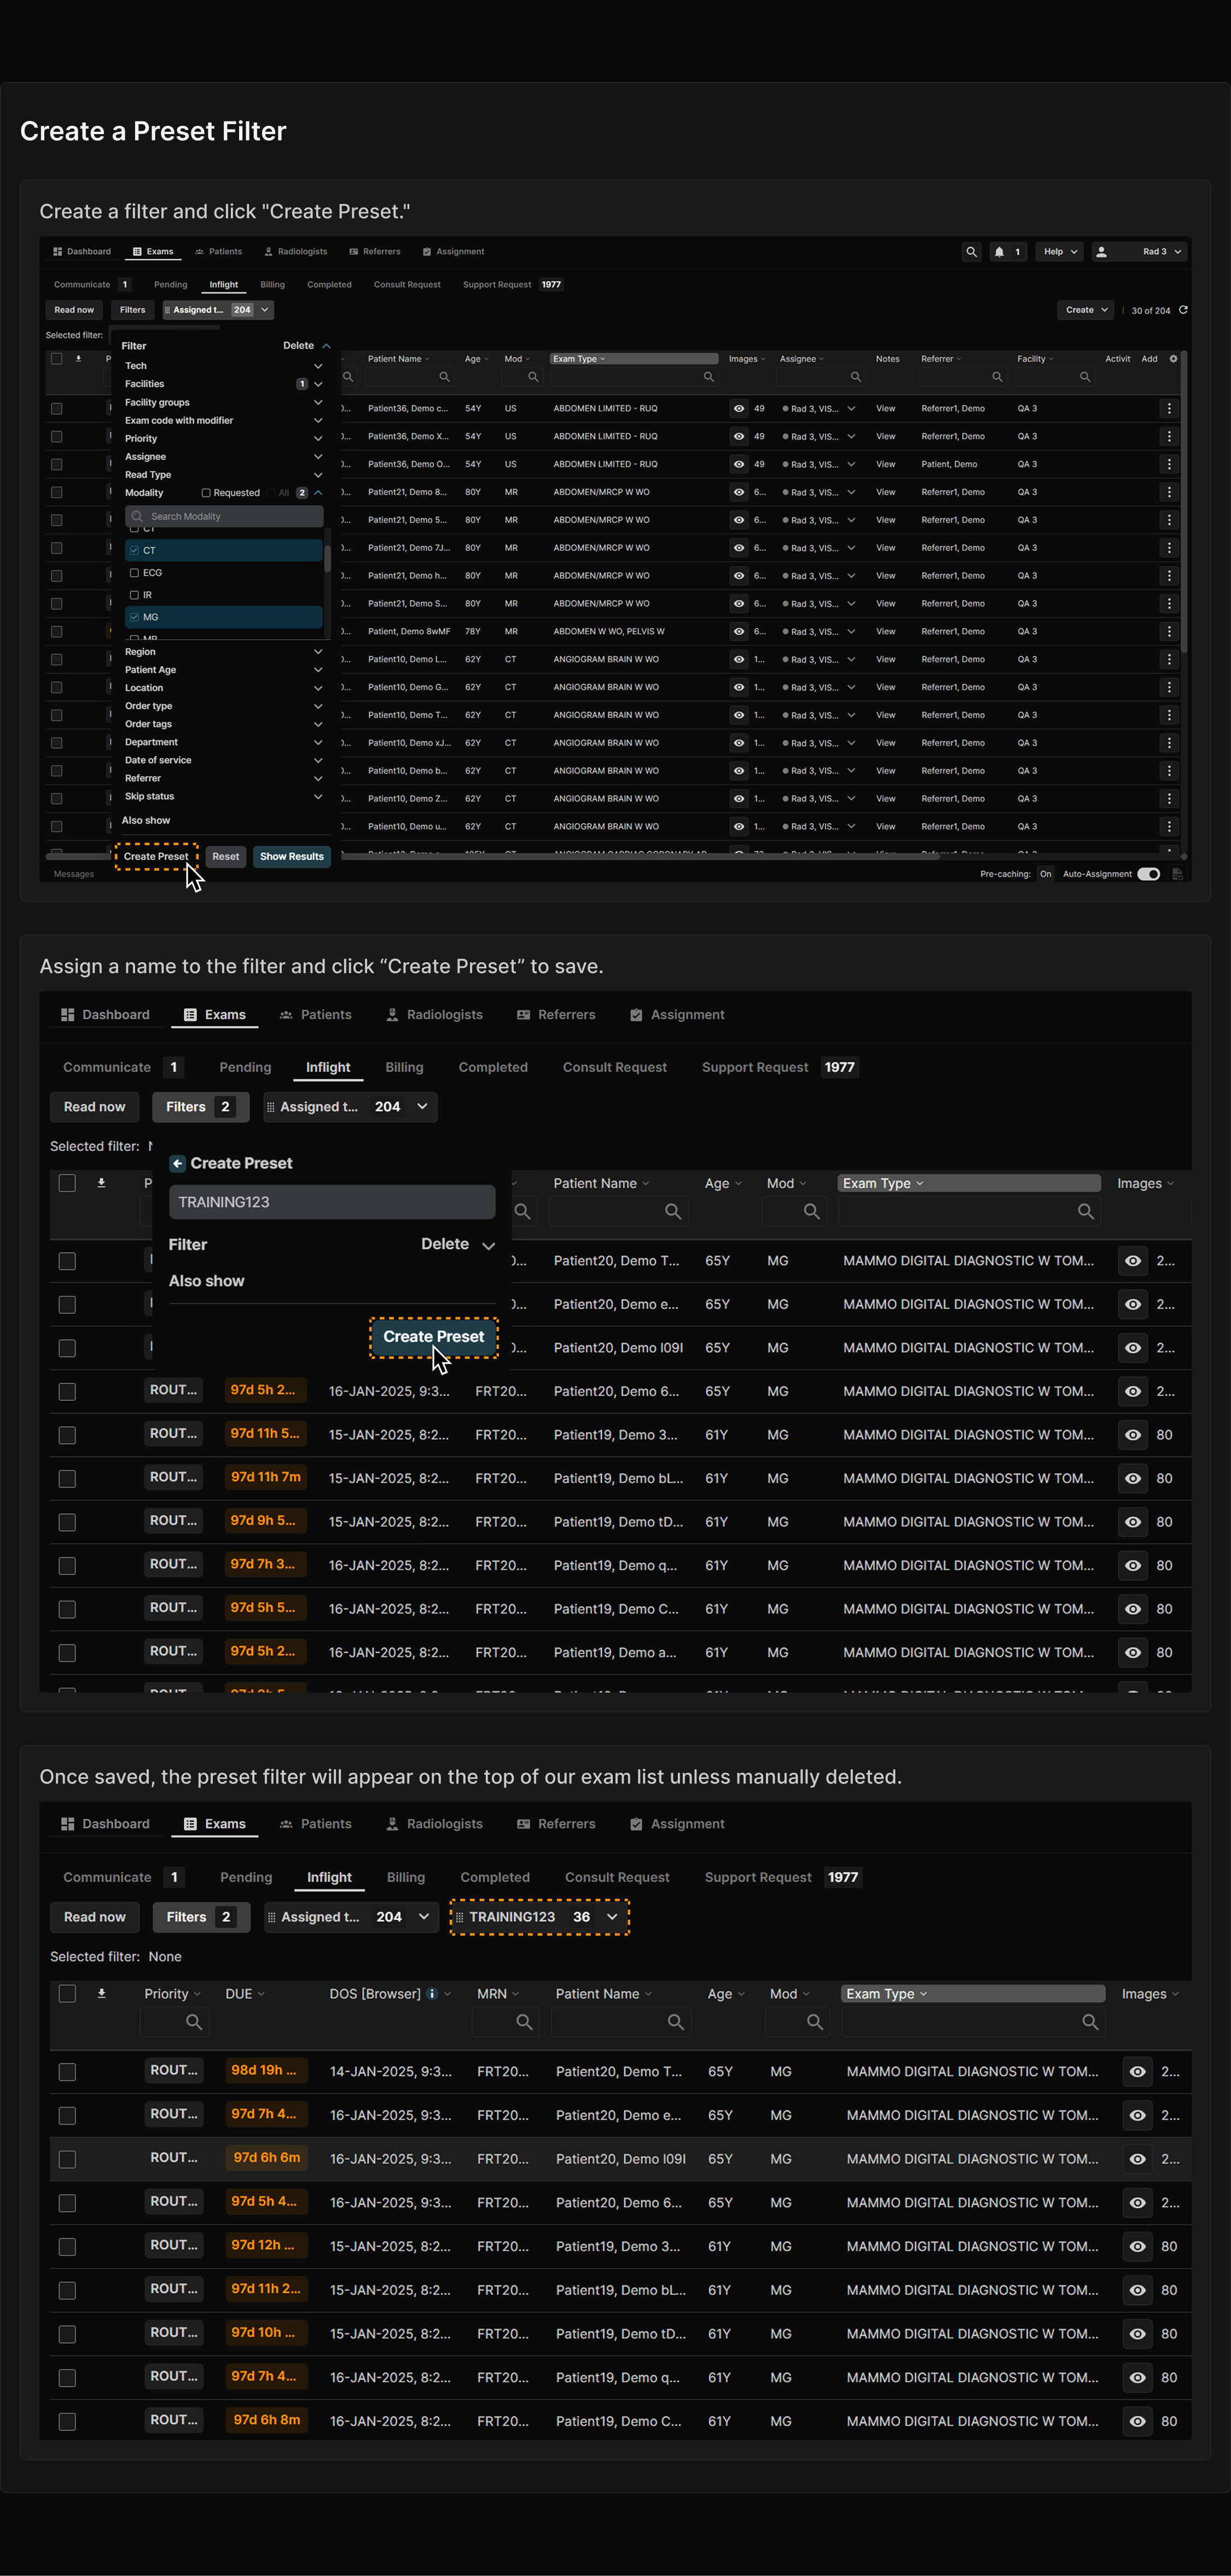Click the Reset button

pos(226,856)
